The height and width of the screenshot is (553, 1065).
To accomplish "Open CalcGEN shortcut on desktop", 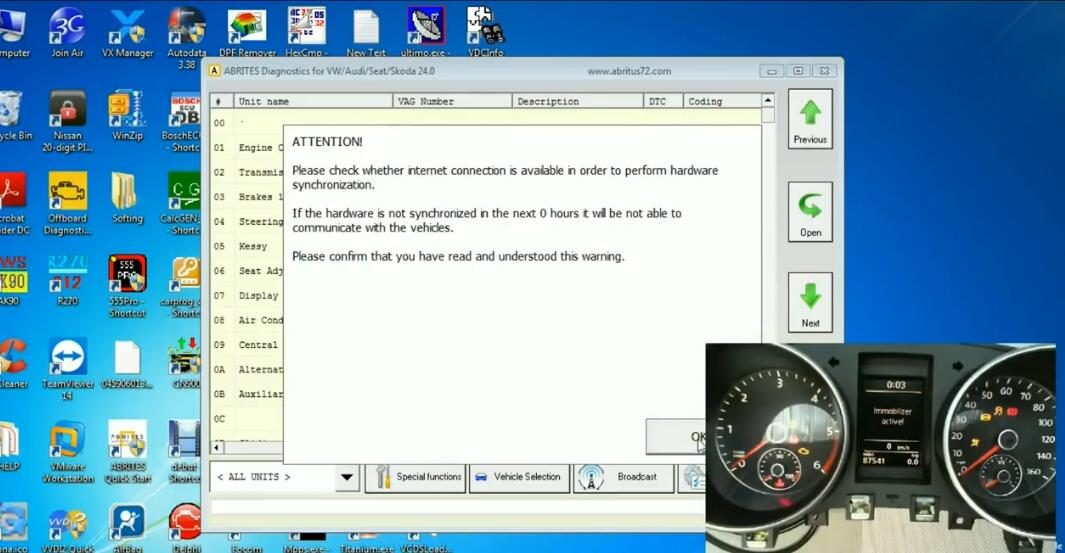I will click(182, 203).
